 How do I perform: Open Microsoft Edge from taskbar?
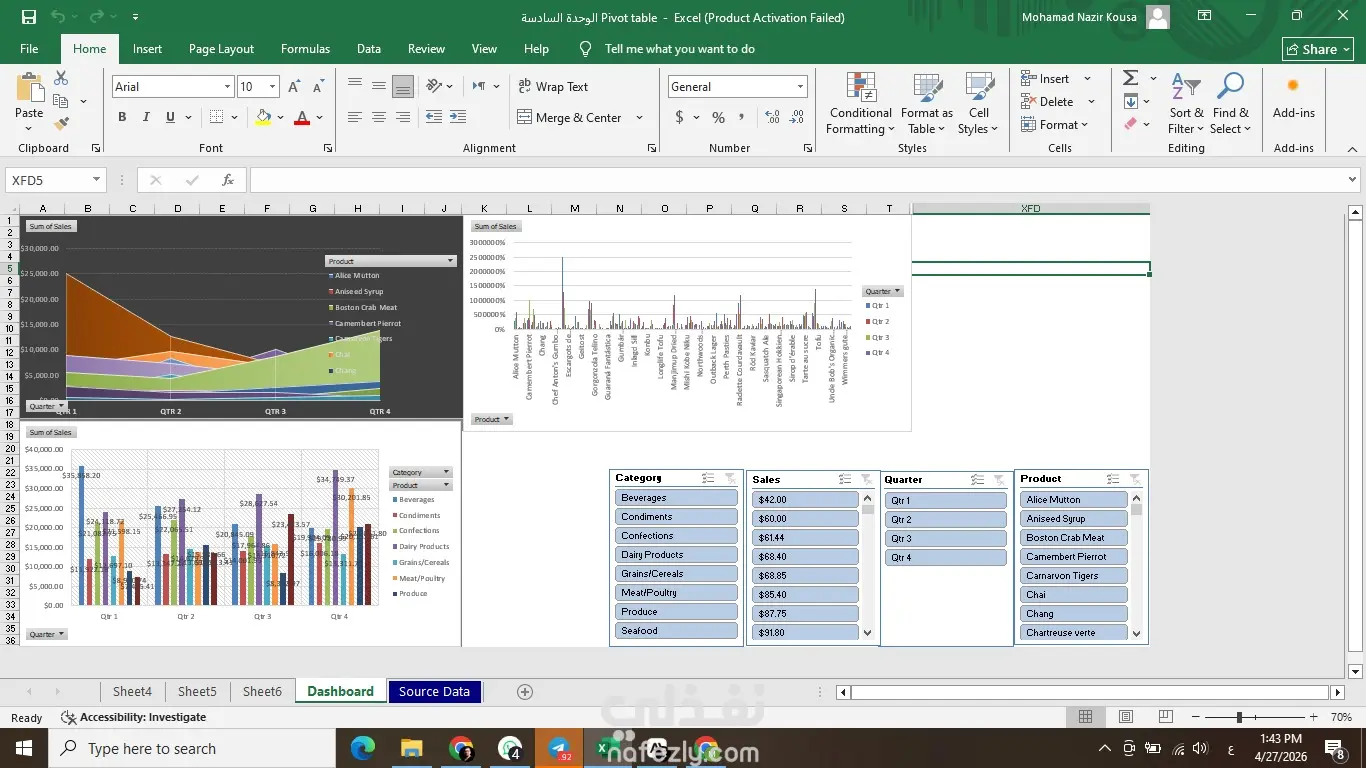tap(363, 748)
